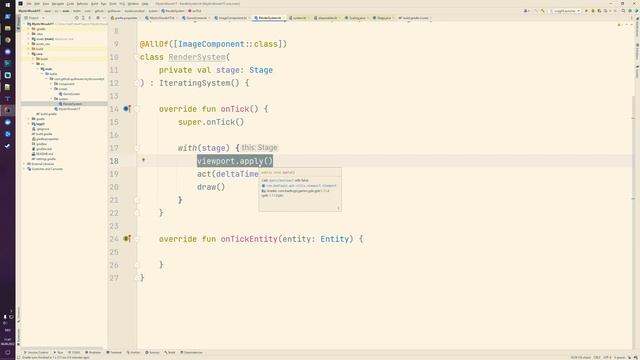The width and height of the screenshot is (640, 360).
Task: Click onTick breadcrumb in navigation bar
Action: point(195,11)
